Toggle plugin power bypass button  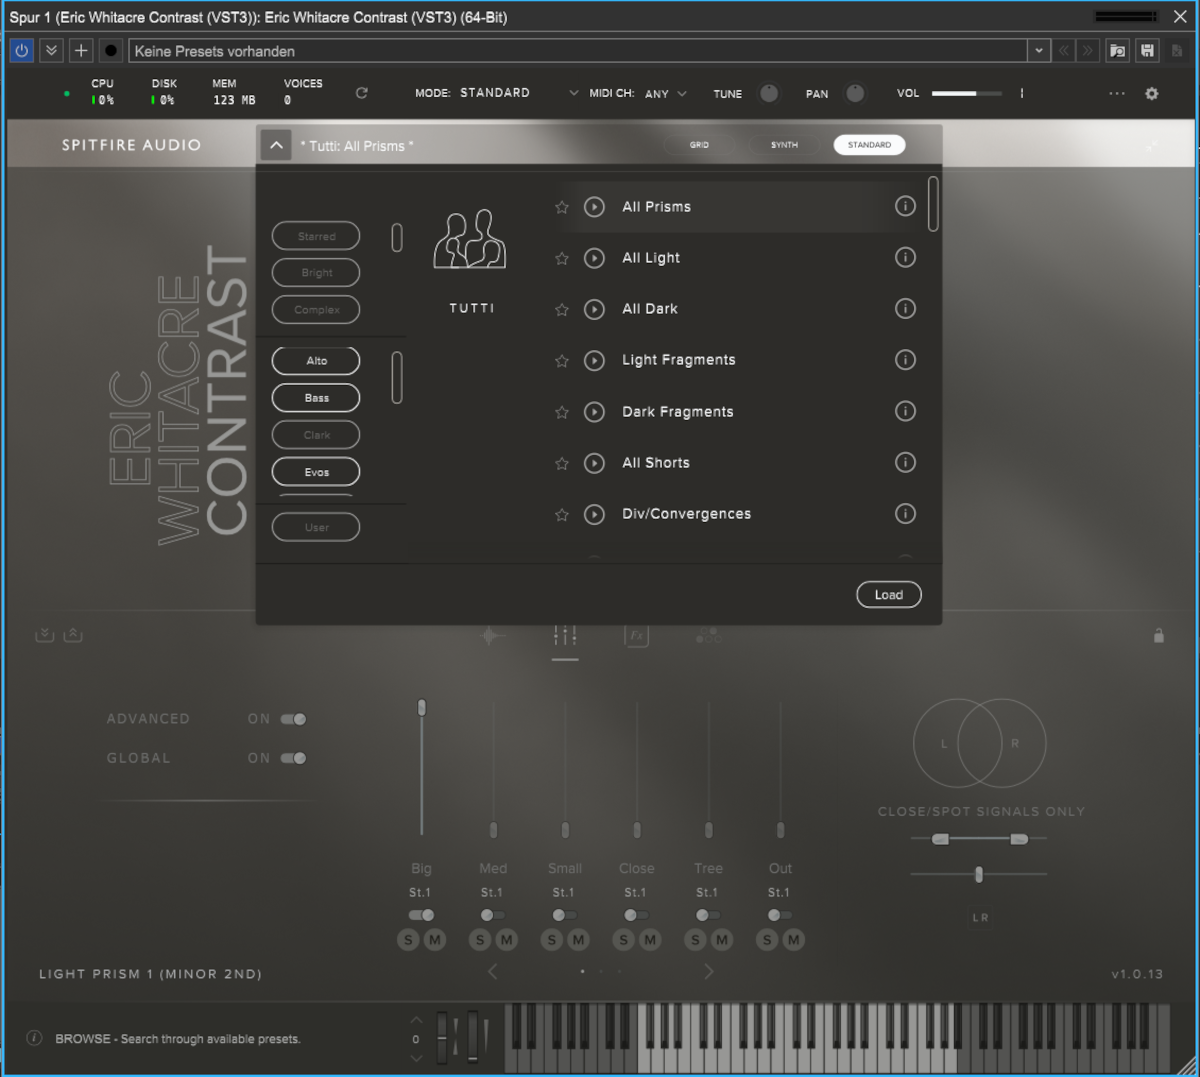click(x=21, y=50)
